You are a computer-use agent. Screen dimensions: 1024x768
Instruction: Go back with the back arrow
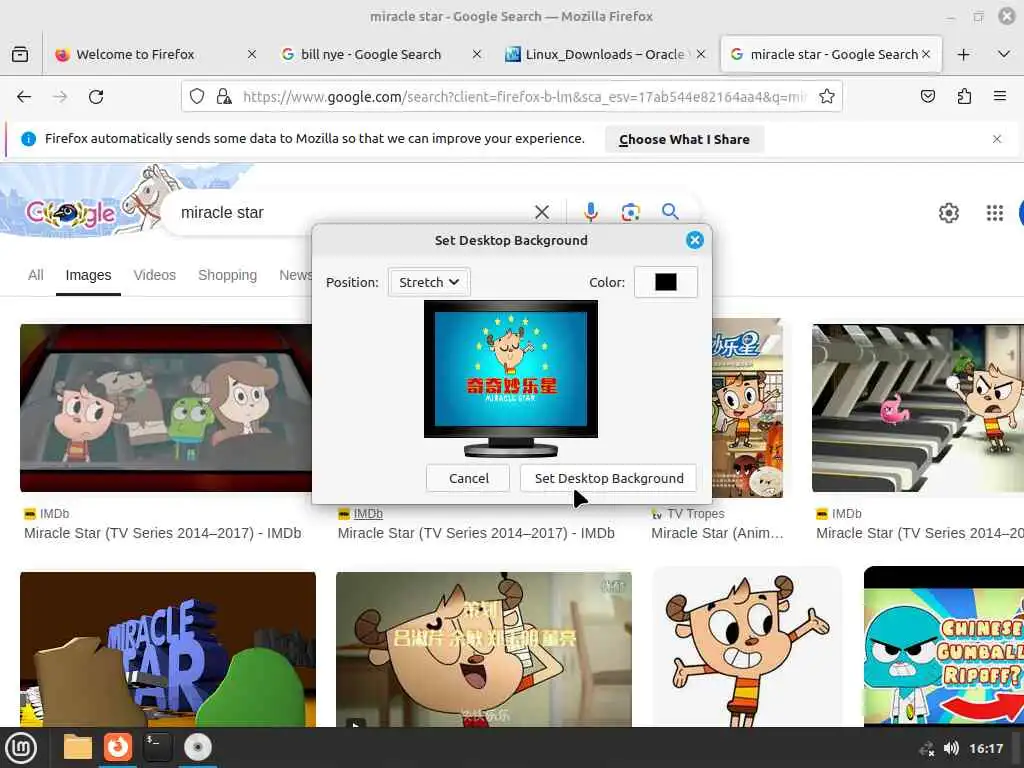click(x=24, y=97)
